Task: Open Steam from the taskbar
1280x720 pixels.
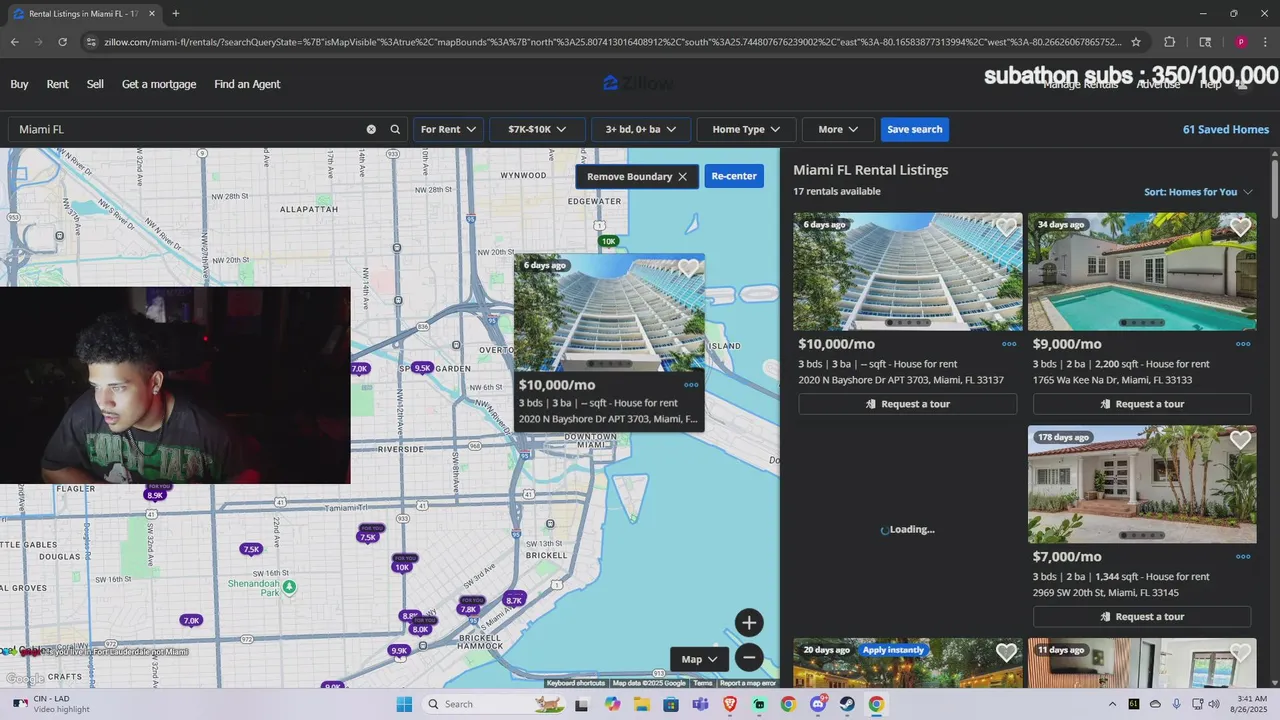Action: 847,704
